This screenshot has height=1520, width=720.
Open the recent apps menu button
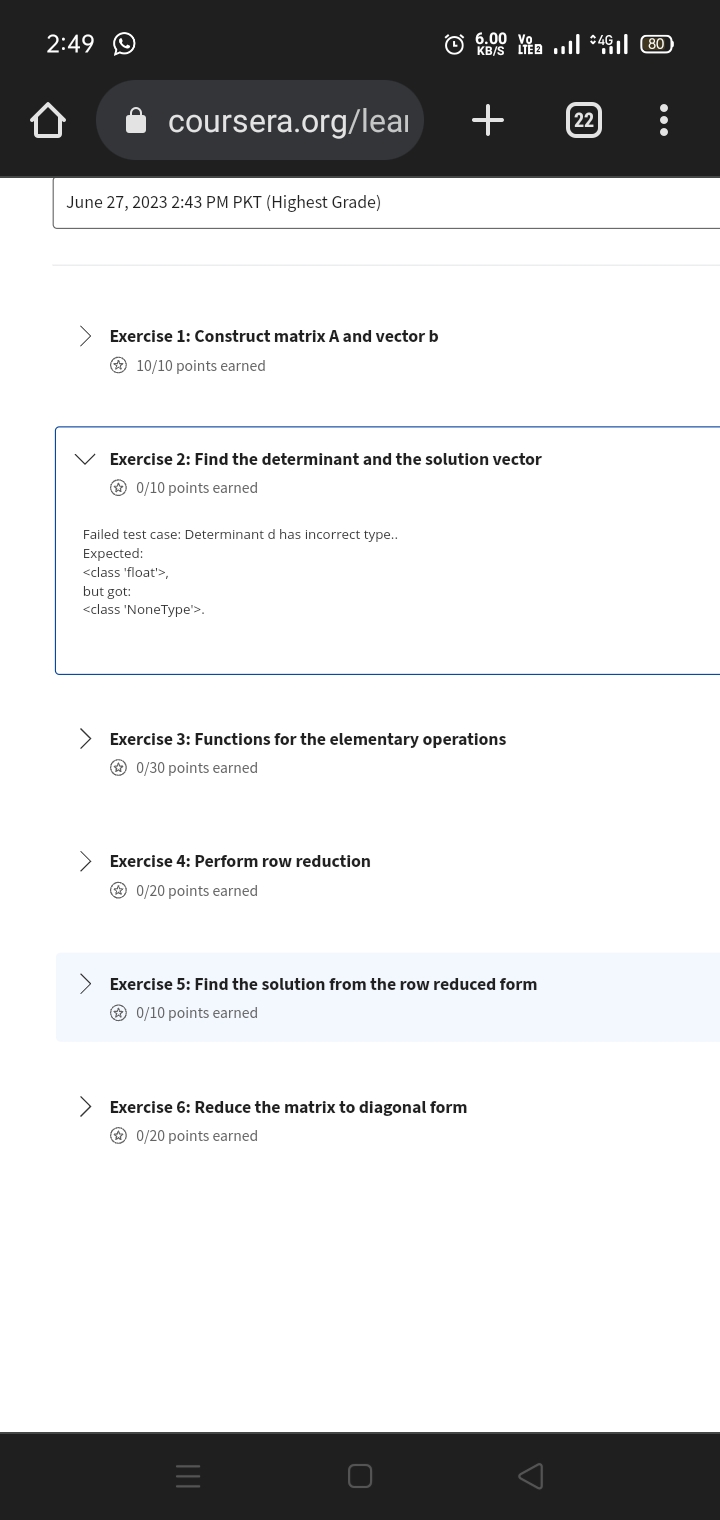pos(189,1476)
